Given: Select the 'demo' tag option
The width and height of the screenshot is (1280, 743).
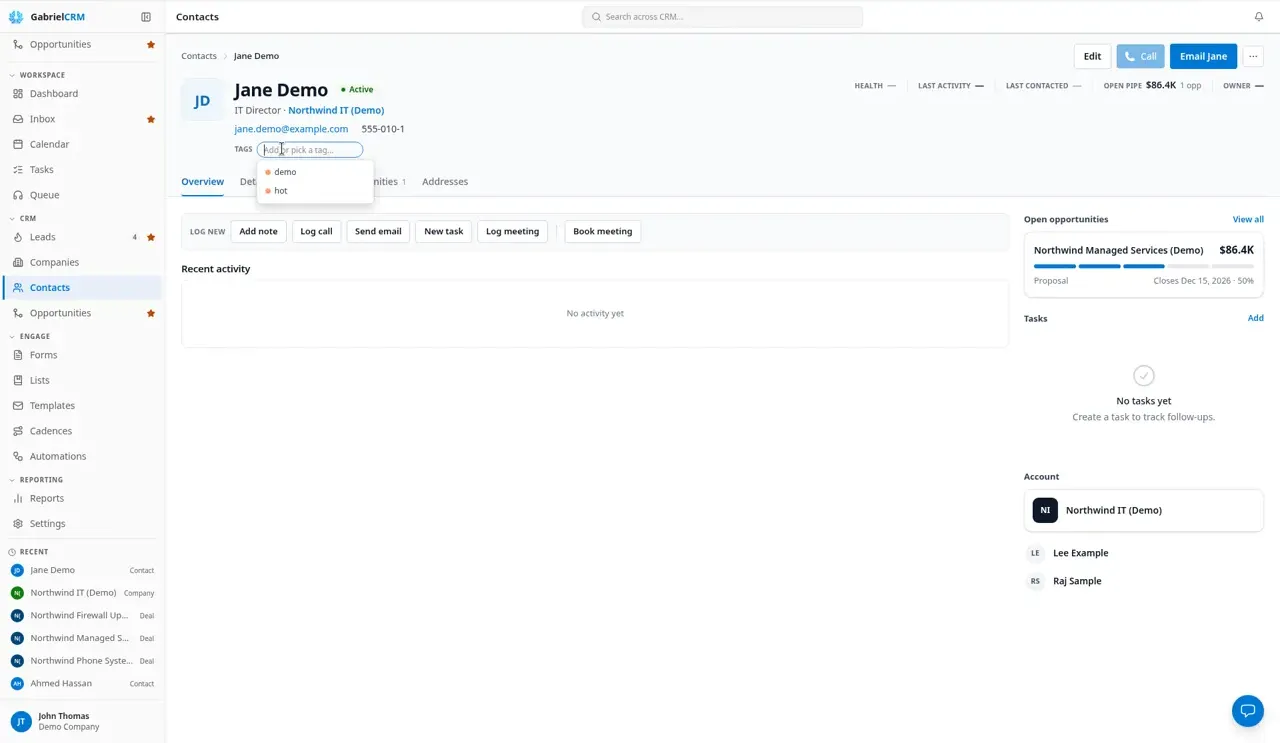Looking at the screenshot, I should pyautogui.click(x=315, y=172).
